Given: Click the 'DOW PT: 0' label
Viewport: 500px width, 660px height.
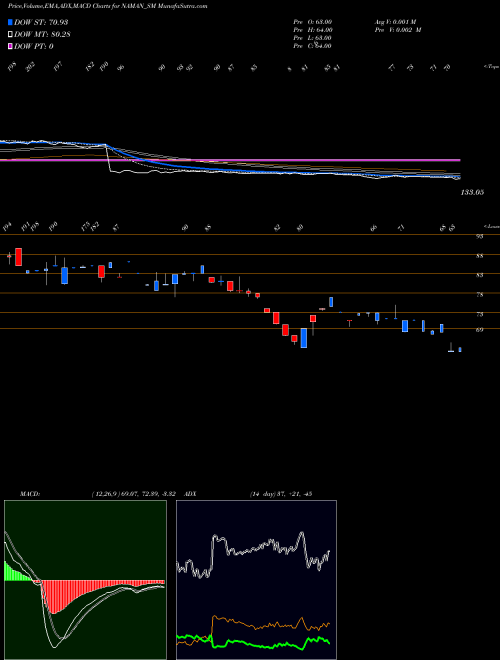Looking at the screenshot, I should 34,46.
